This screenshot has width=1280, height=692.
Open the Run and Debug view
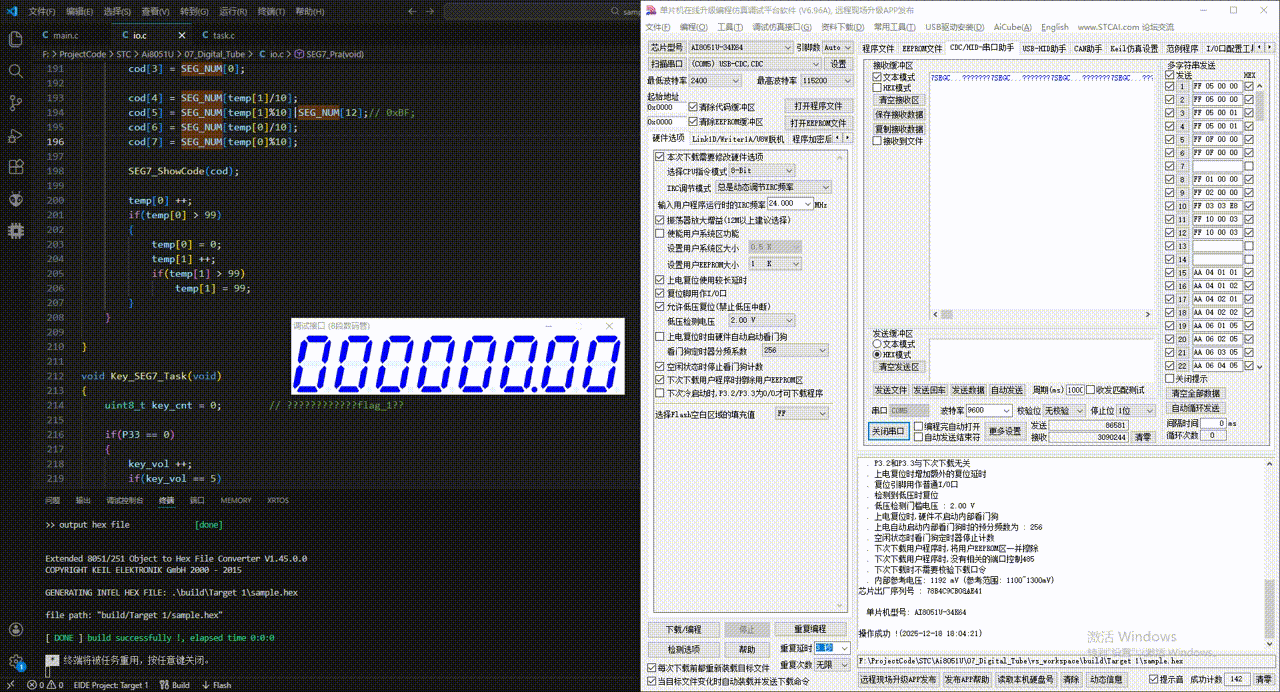click(x=15, y=135)
